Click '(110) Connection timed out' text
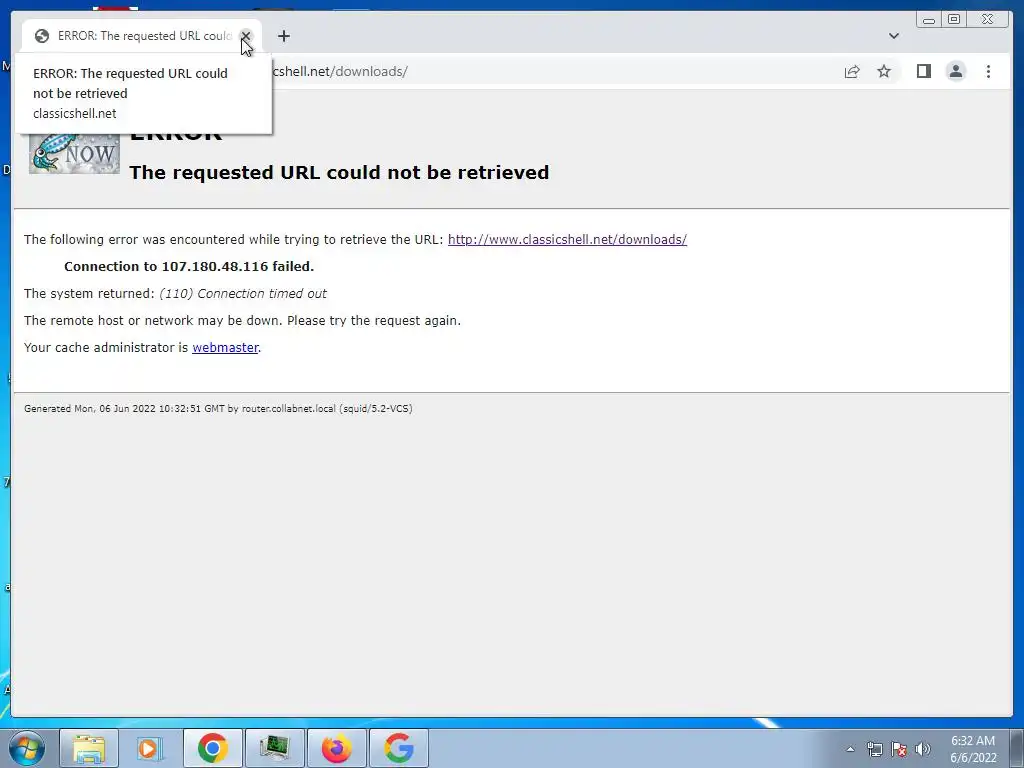Viewport: 1024px width, 768px height. click(243, 294)
